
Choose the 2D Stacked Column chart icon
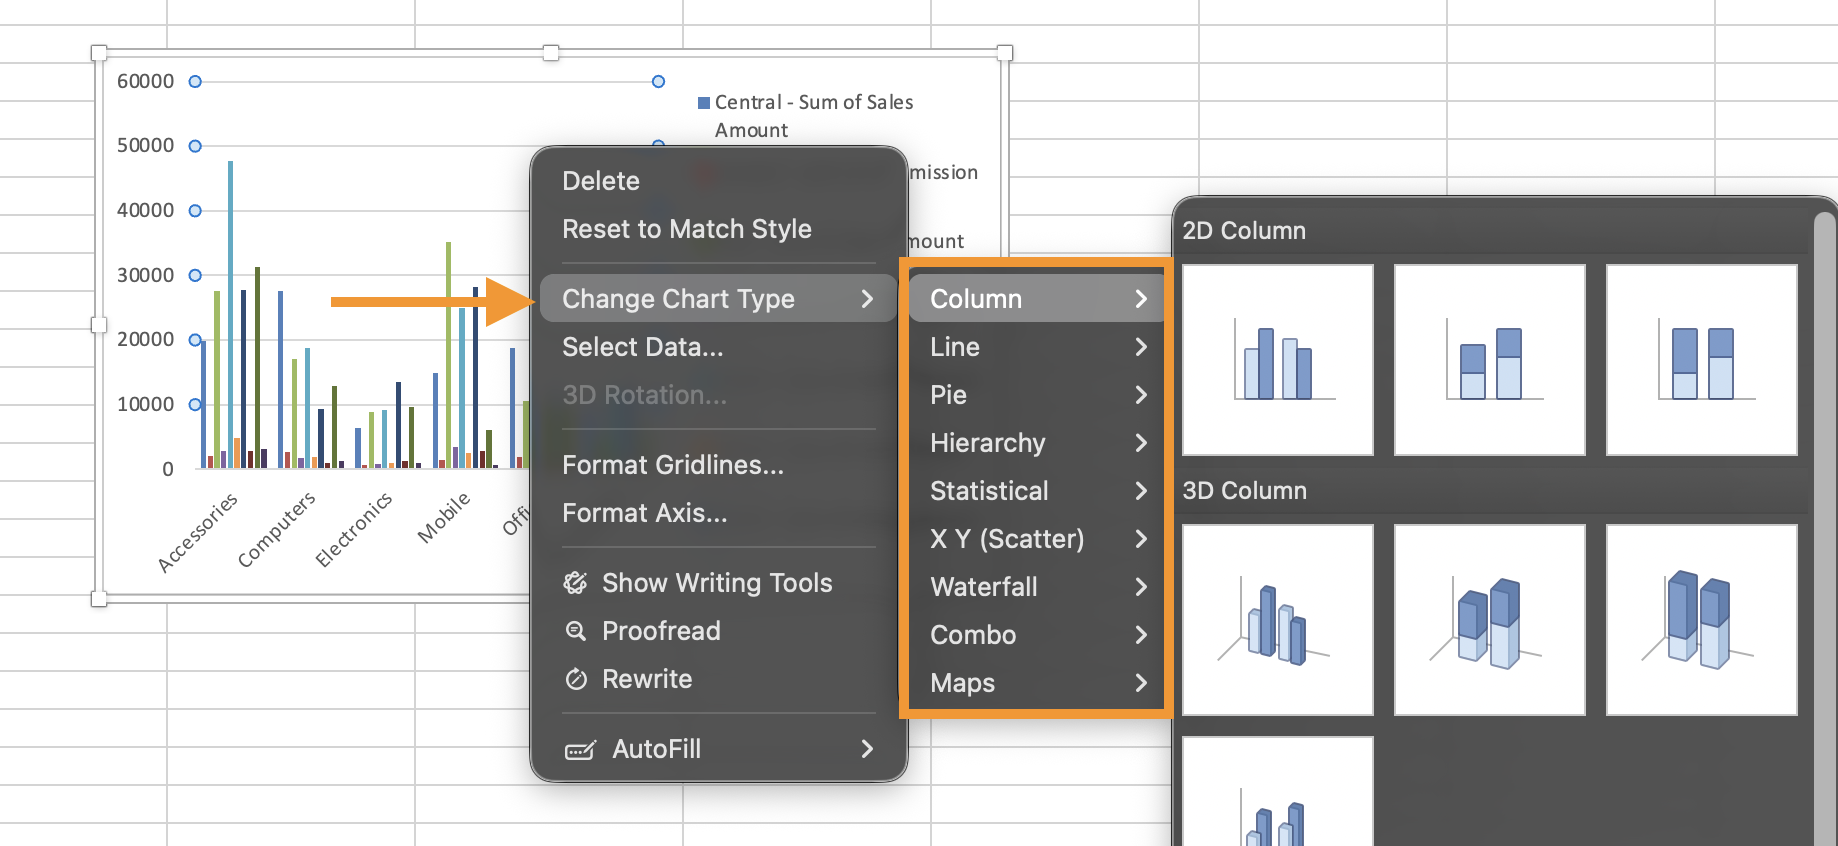[x=1489, y=360]
